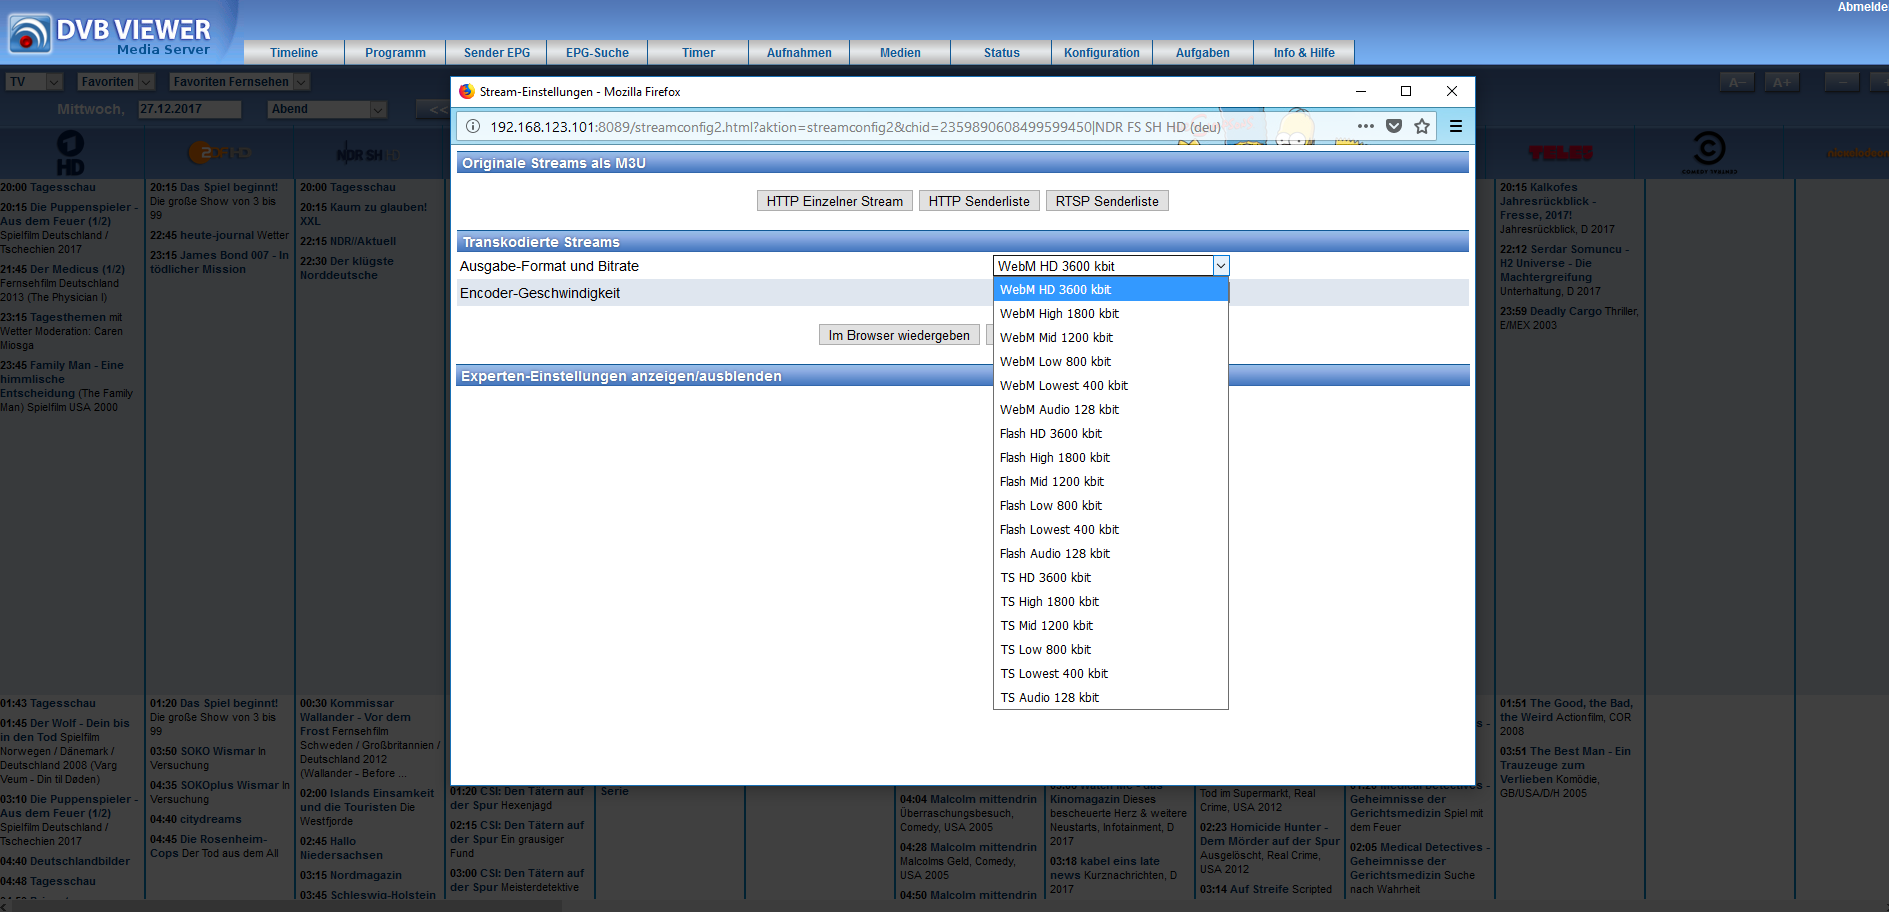Select TS HD 3600 kbit option
The height and width of the screenshot is (912, 1889).
[1110, 577]
